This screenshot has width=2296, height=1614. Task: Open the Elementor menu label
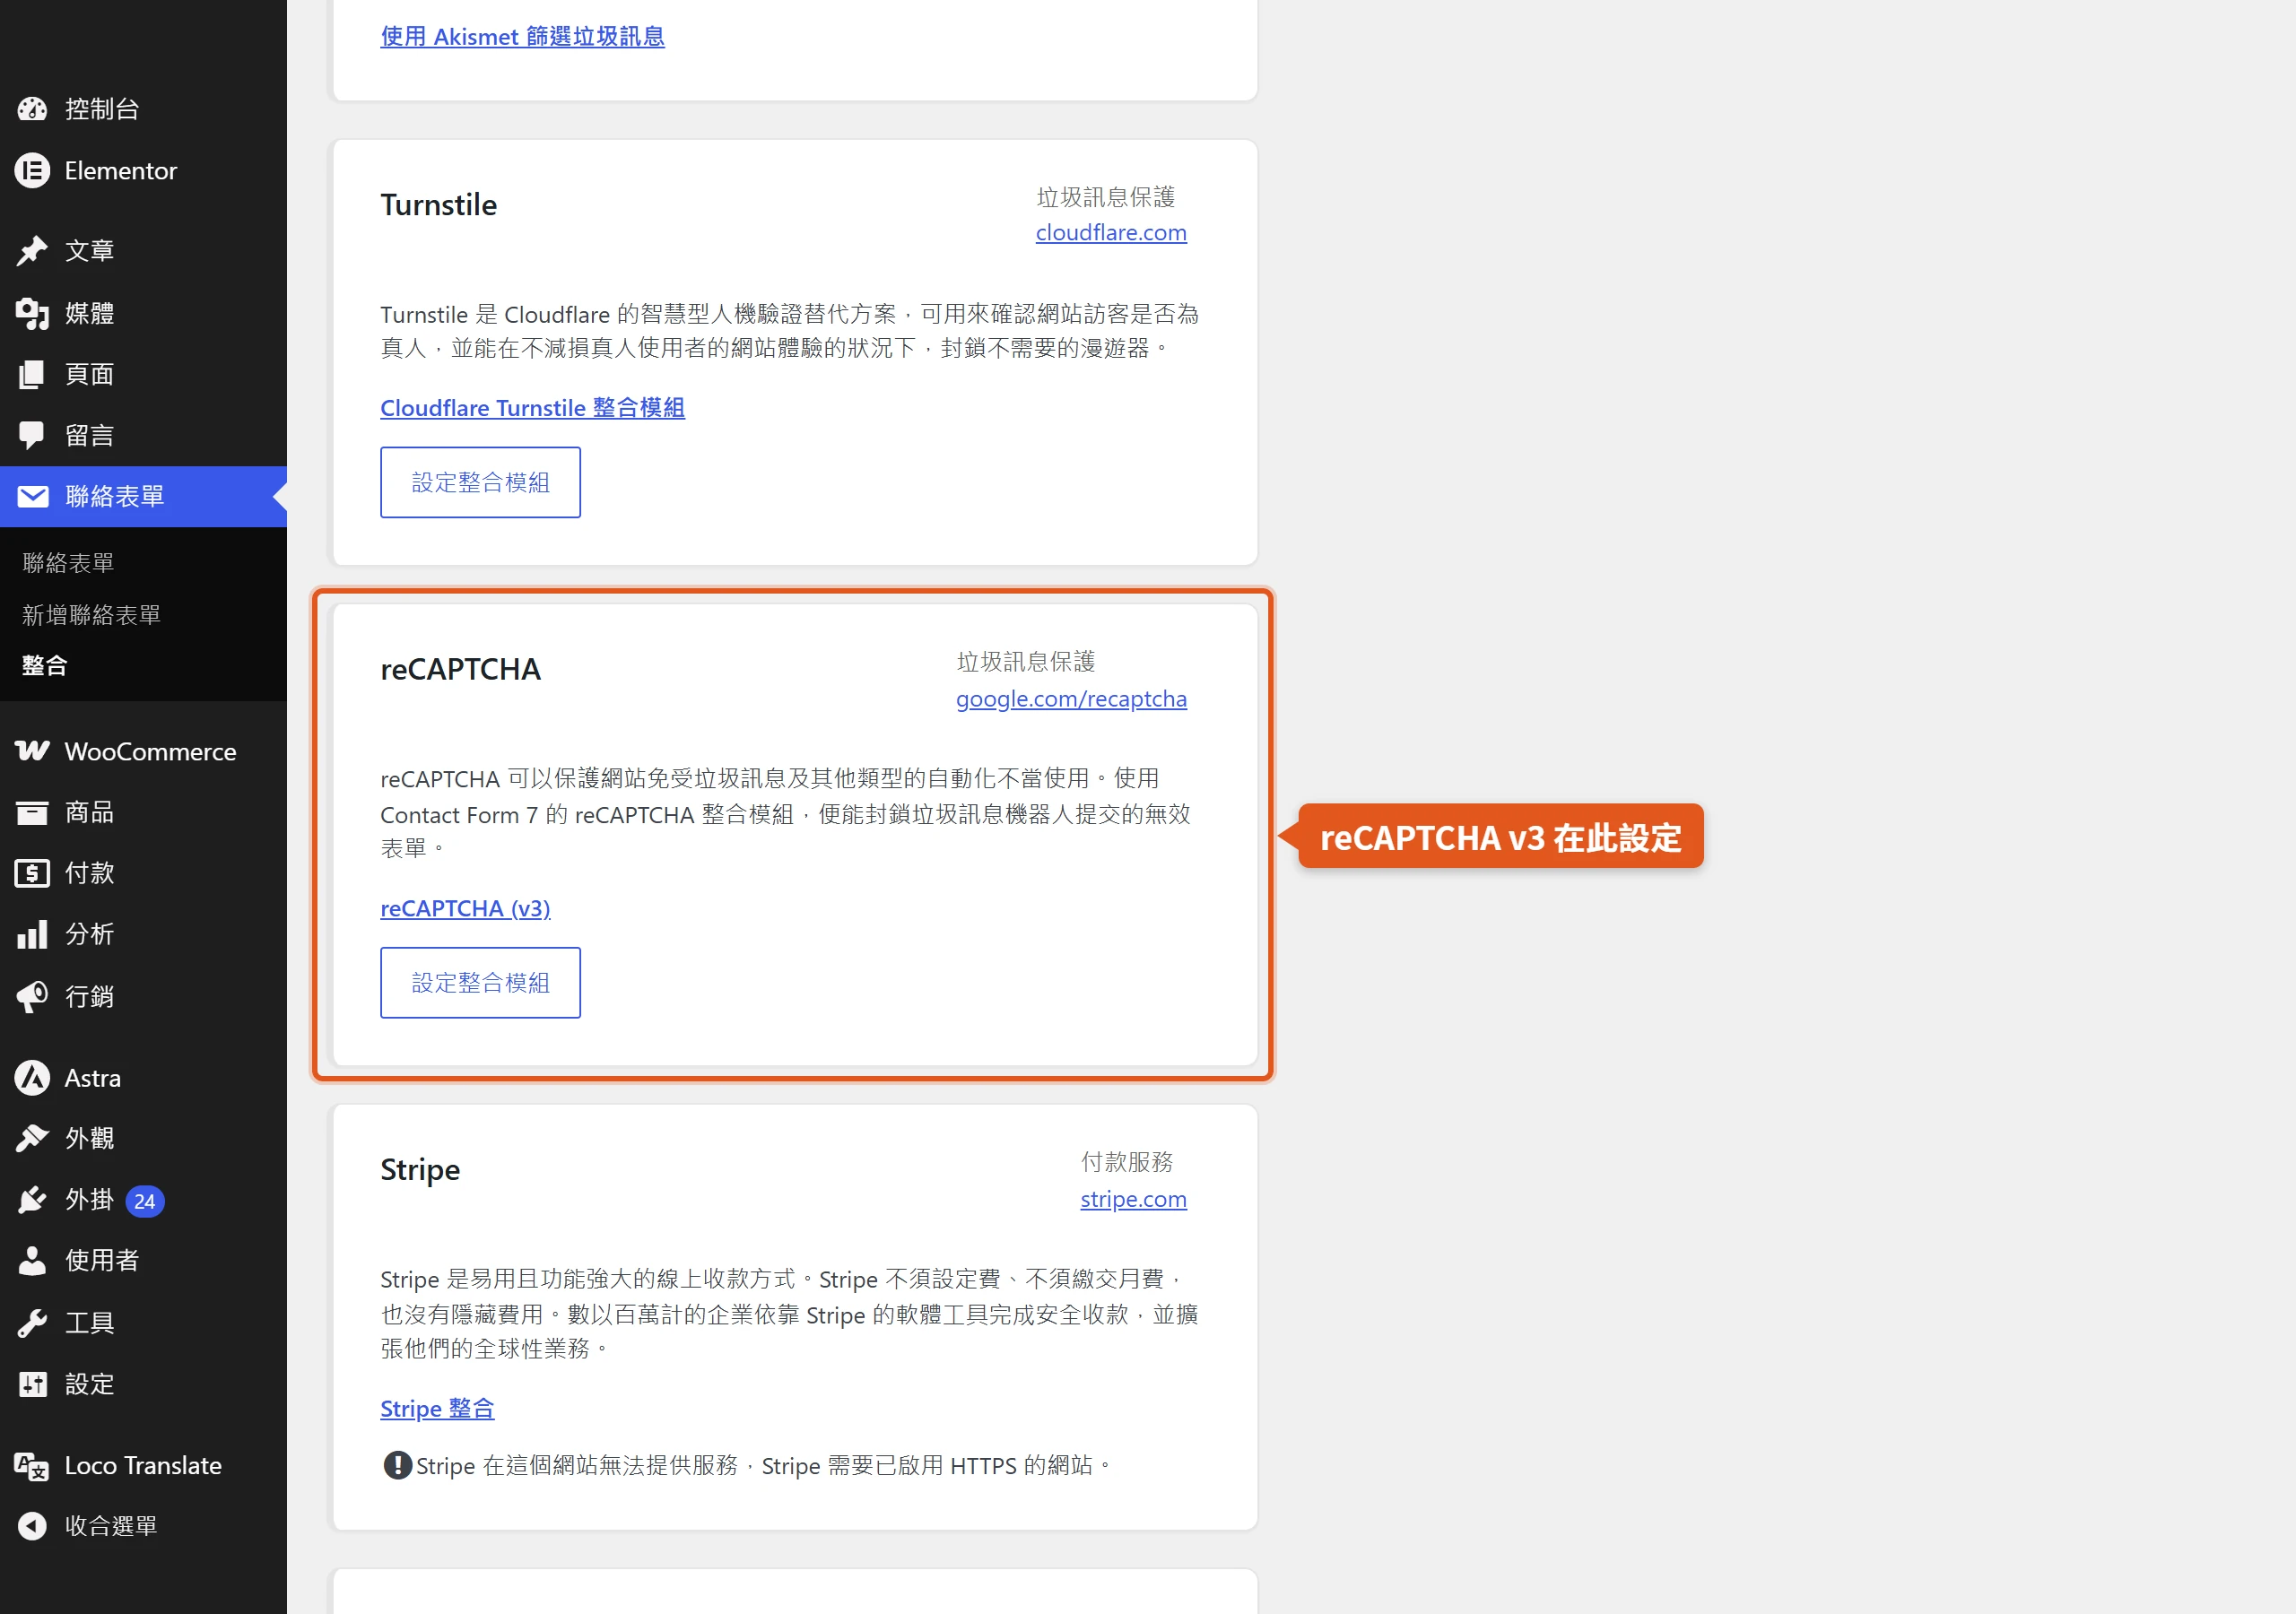pos(121,171)
